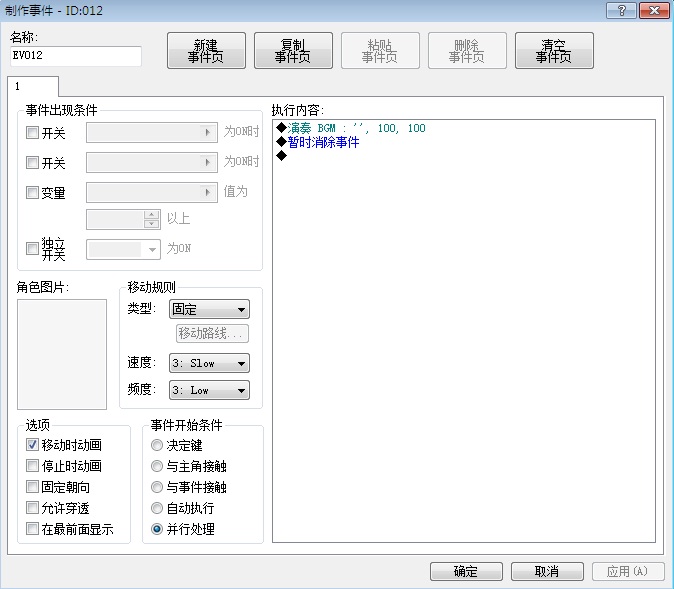Select the 与主角接触 start condition
The width and height of the screenshot is (674, 589).
point(157,466)
